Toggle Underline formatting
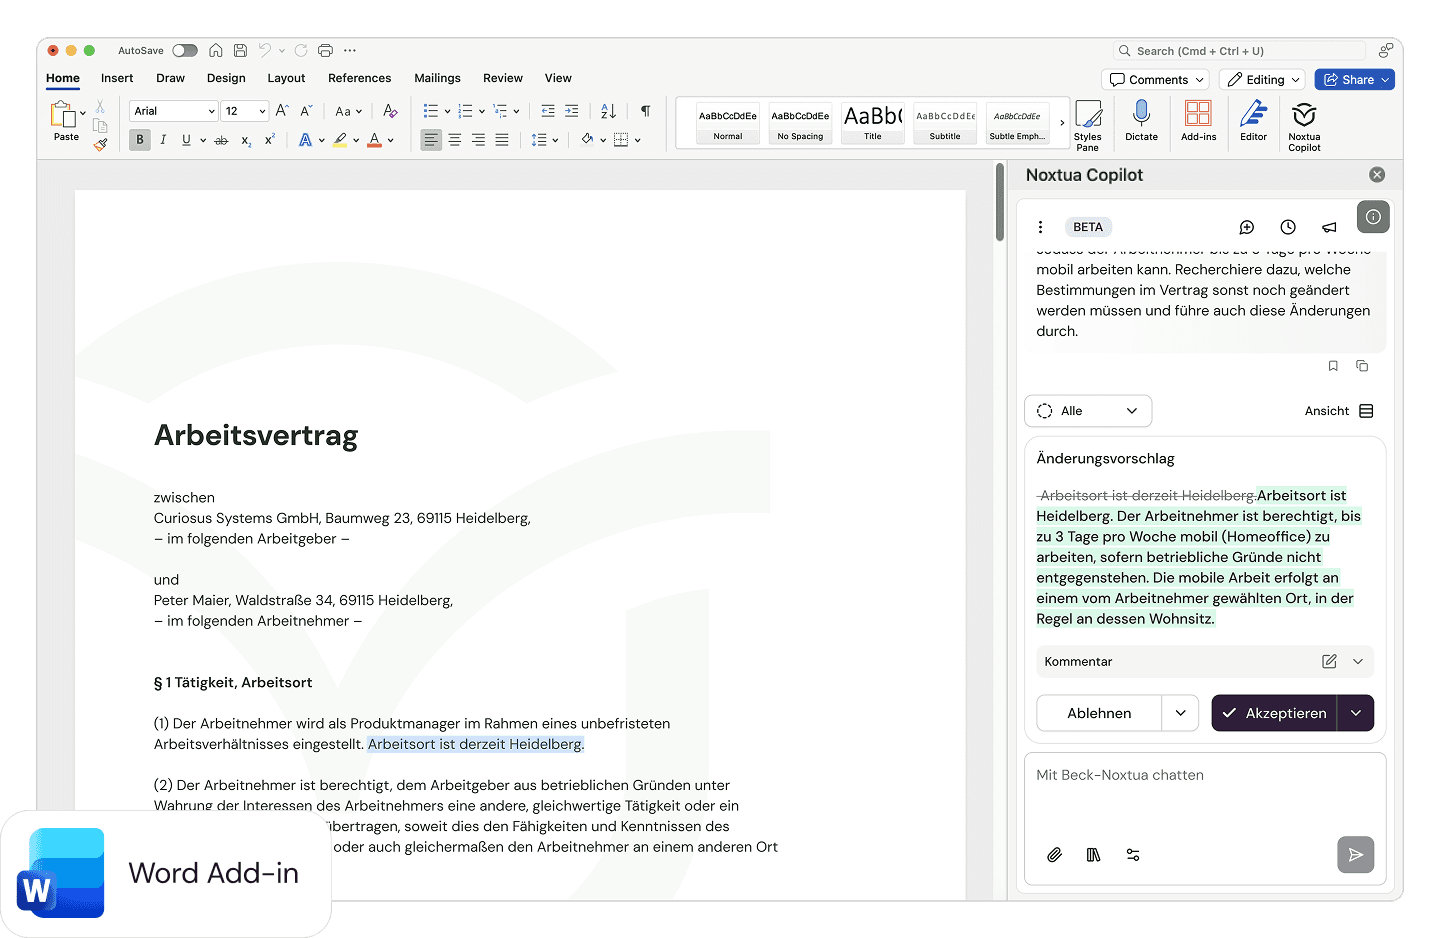 point(186,140)
